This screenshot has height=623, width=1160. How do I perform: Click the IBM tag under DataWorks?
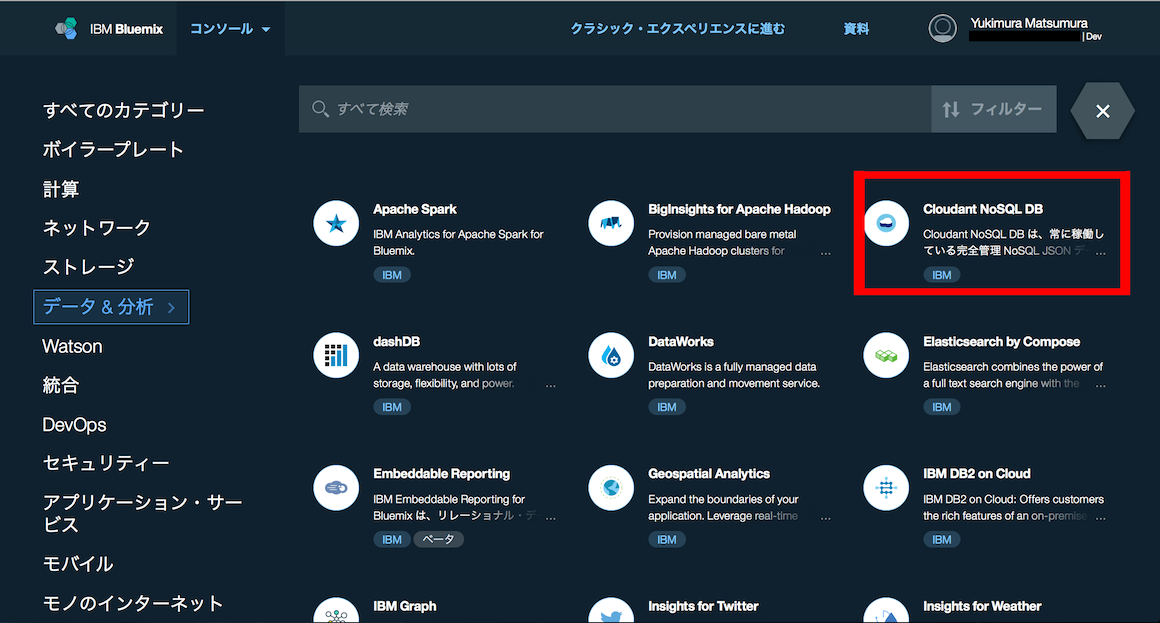click(667, 407)
